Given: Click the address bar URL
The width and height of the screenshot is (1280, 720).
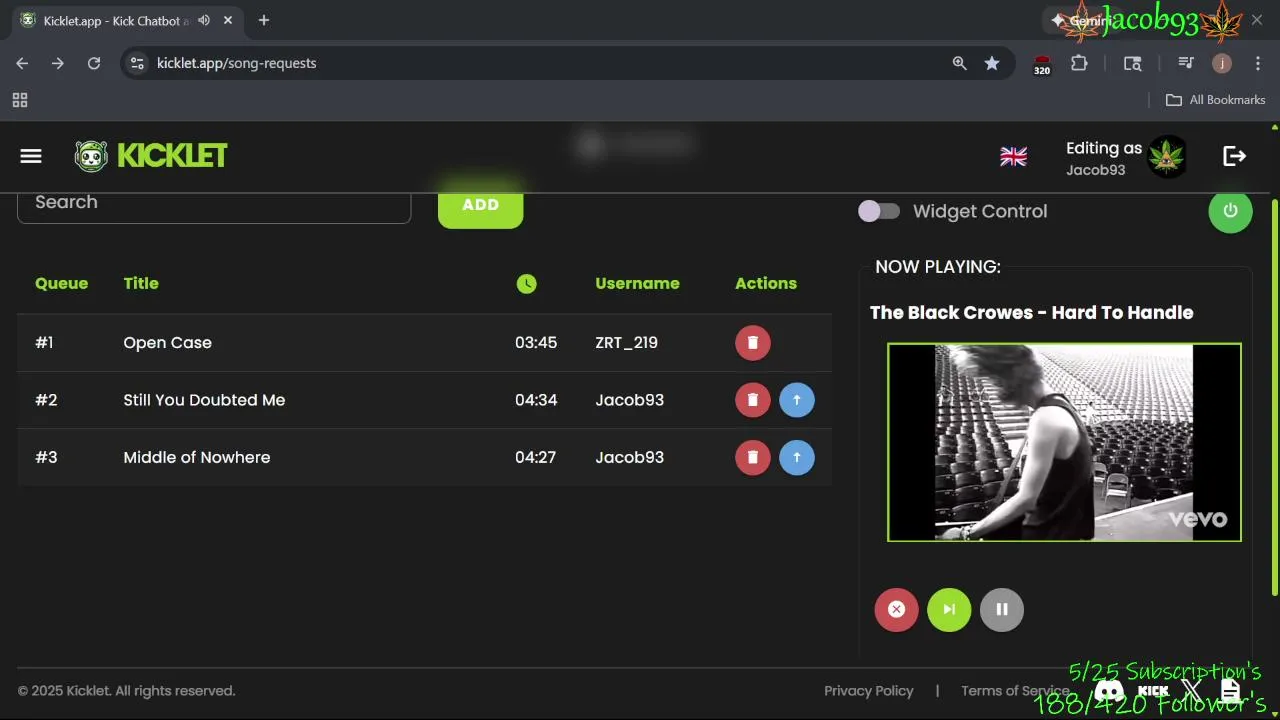Looking at the screenshot, I should (236, 63).
